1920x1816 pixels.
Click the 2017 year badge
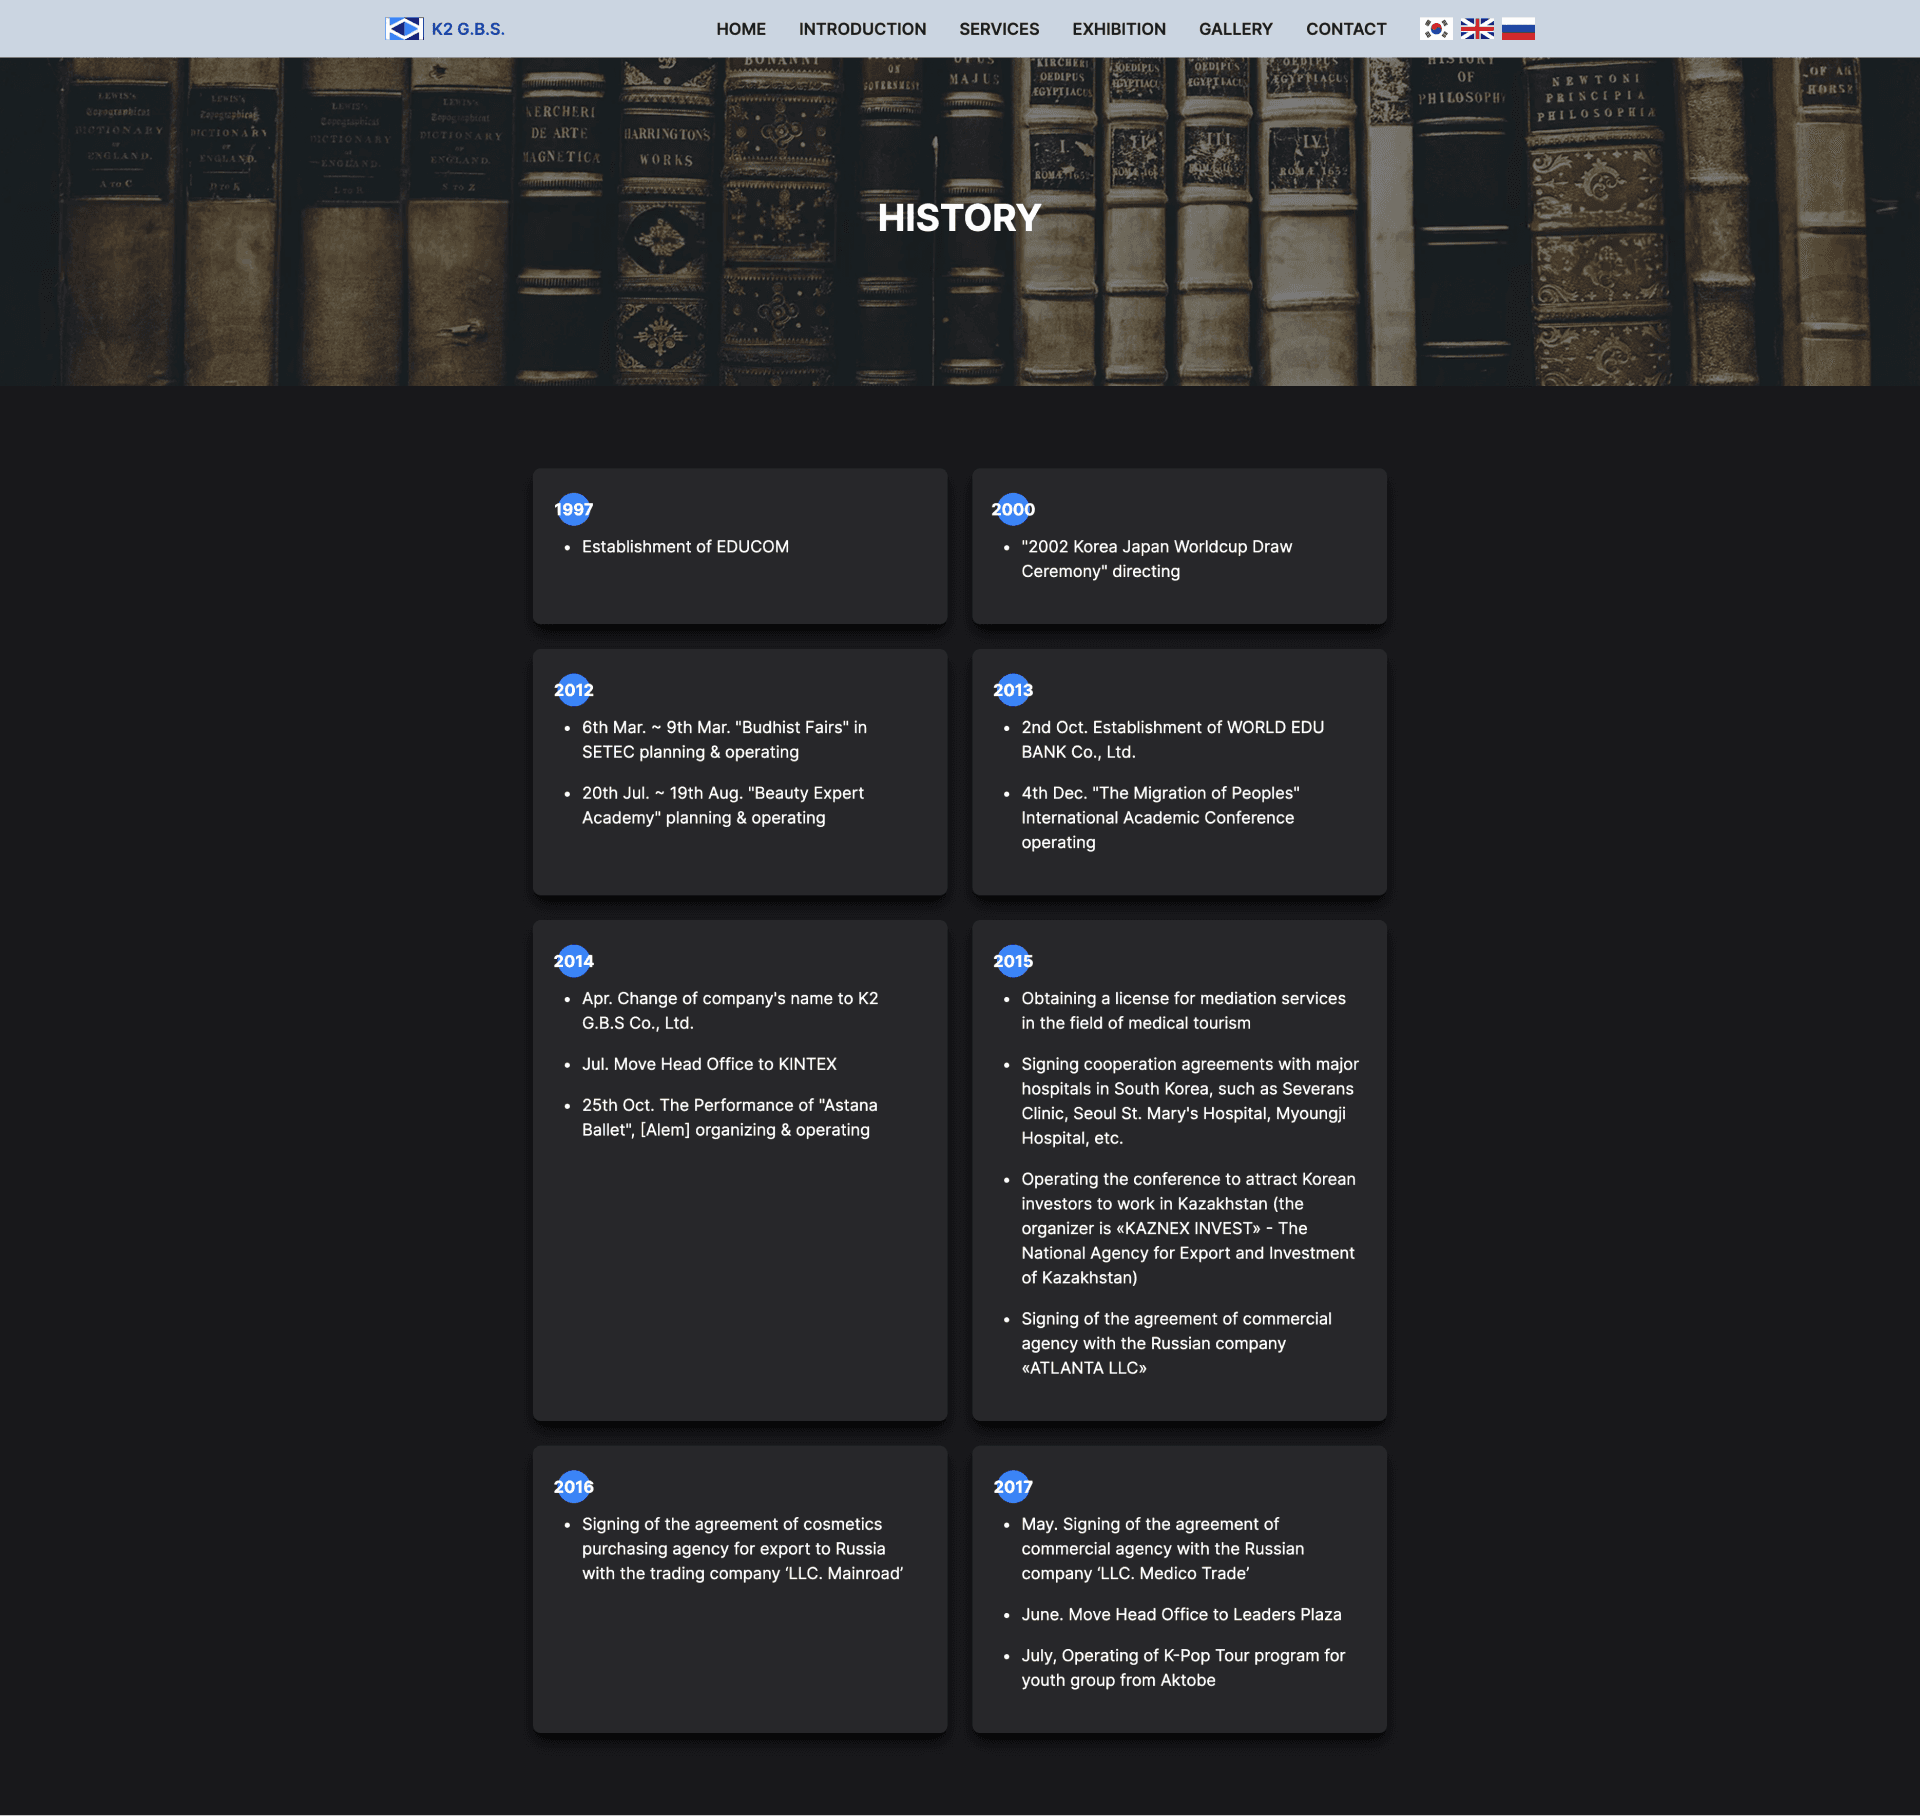[1013, 1488]
